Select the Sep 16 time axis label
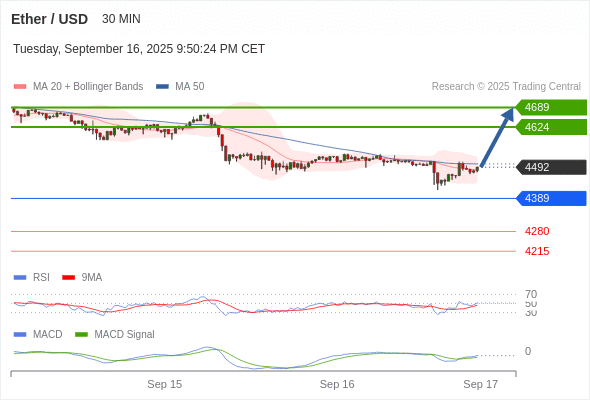 [337, 384]
